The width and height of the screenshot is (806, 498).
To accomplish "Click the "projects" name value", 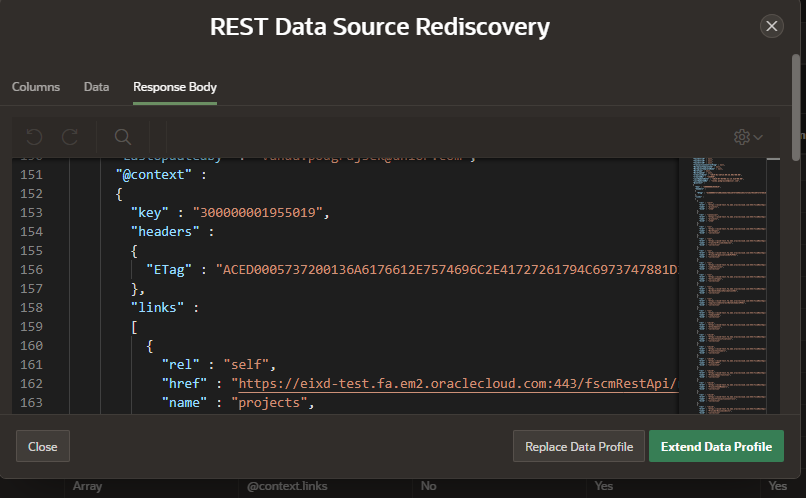I will pyautogui.click(x=271, y=403).
